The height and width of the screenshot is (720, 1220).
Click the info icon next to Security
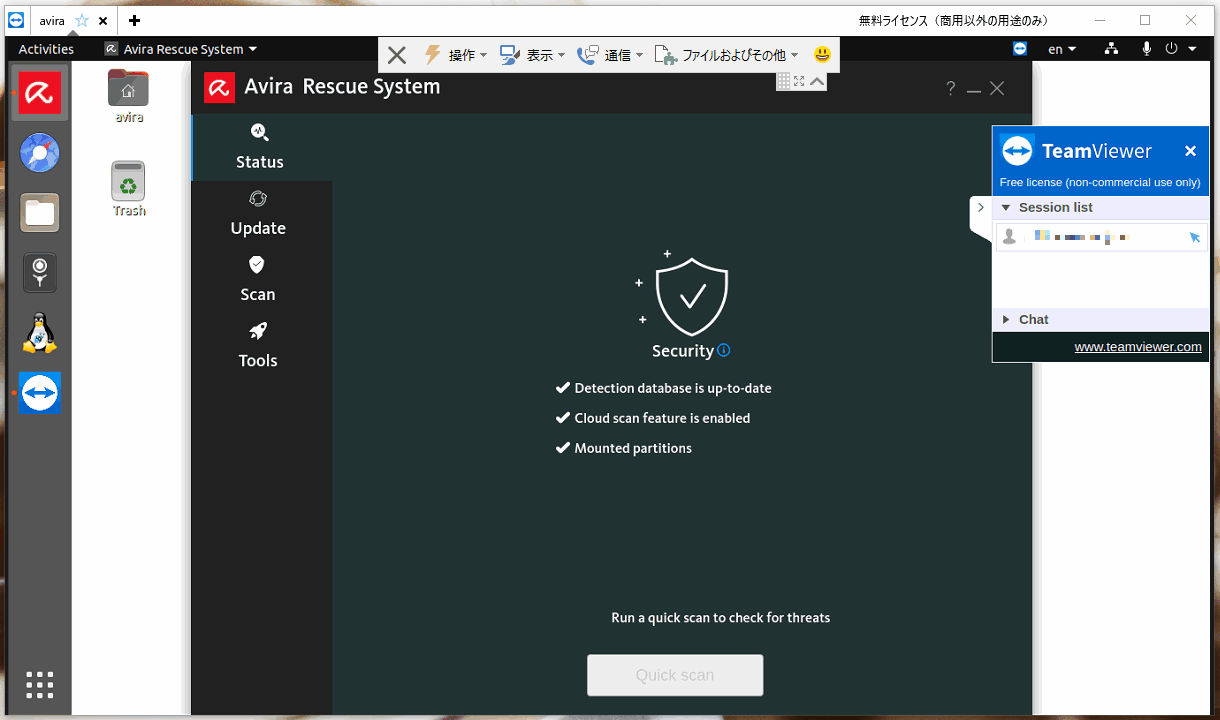[724, 351]
